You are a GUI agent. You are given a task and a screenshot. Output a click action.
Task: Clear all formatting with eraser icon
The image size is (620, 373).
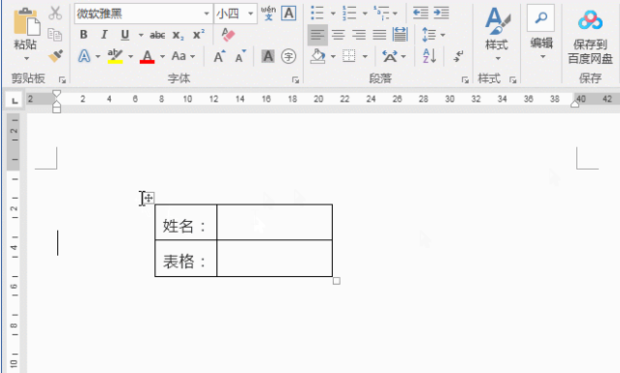228,35
